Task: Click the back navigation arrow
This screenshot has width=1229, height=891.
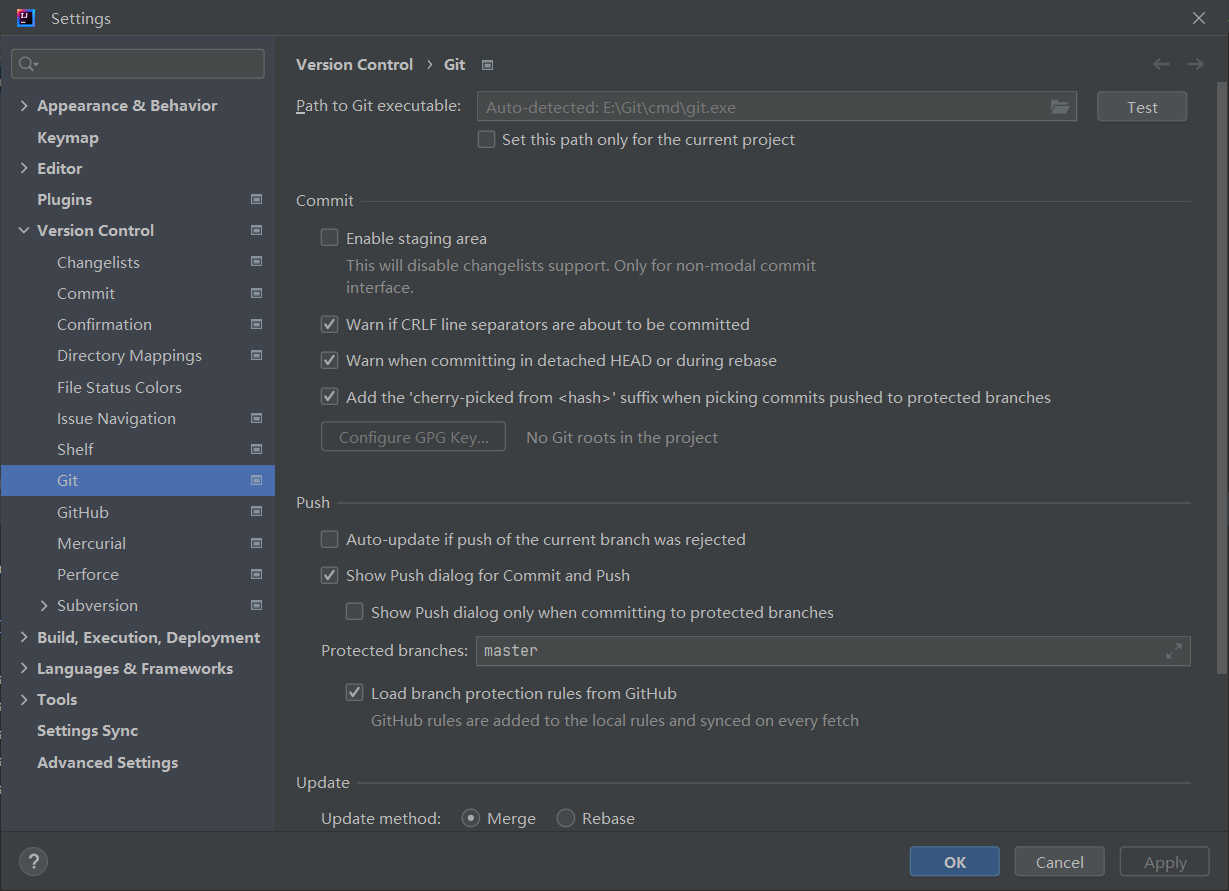Action: click(1161, 64)
